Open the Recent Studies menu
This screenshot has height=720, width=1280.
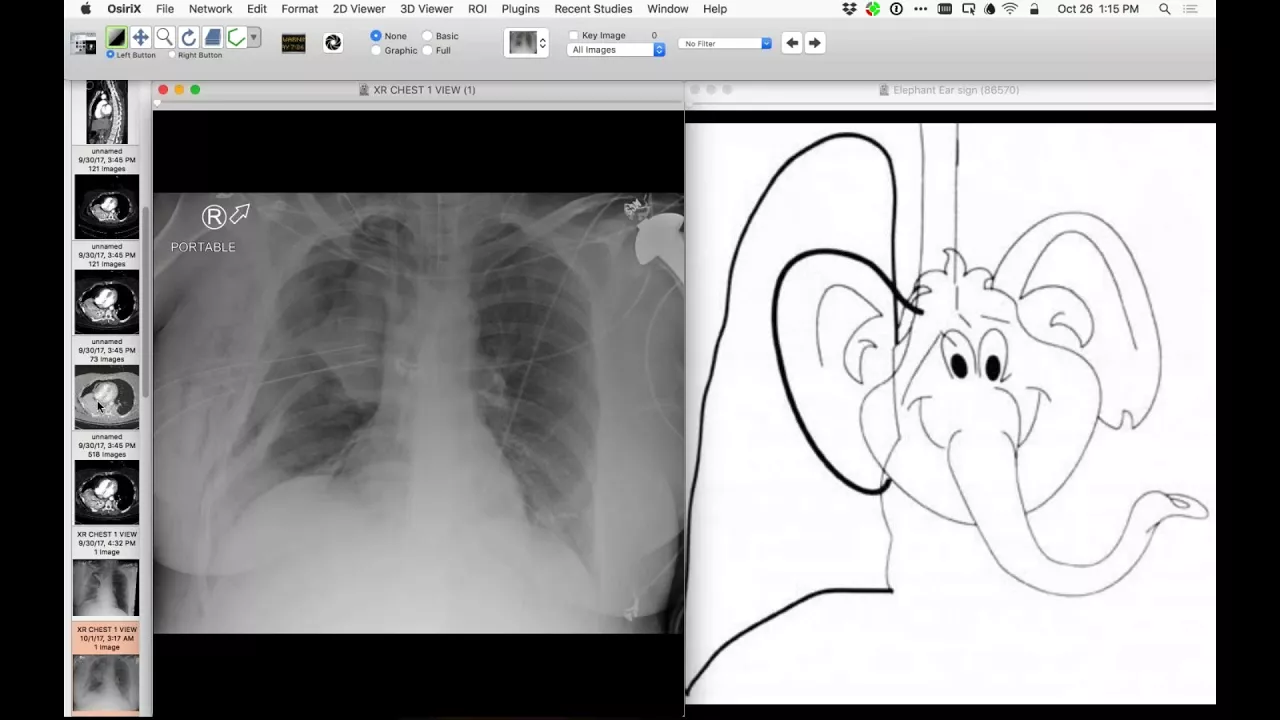pyautogui.click(x=593, y=9)
